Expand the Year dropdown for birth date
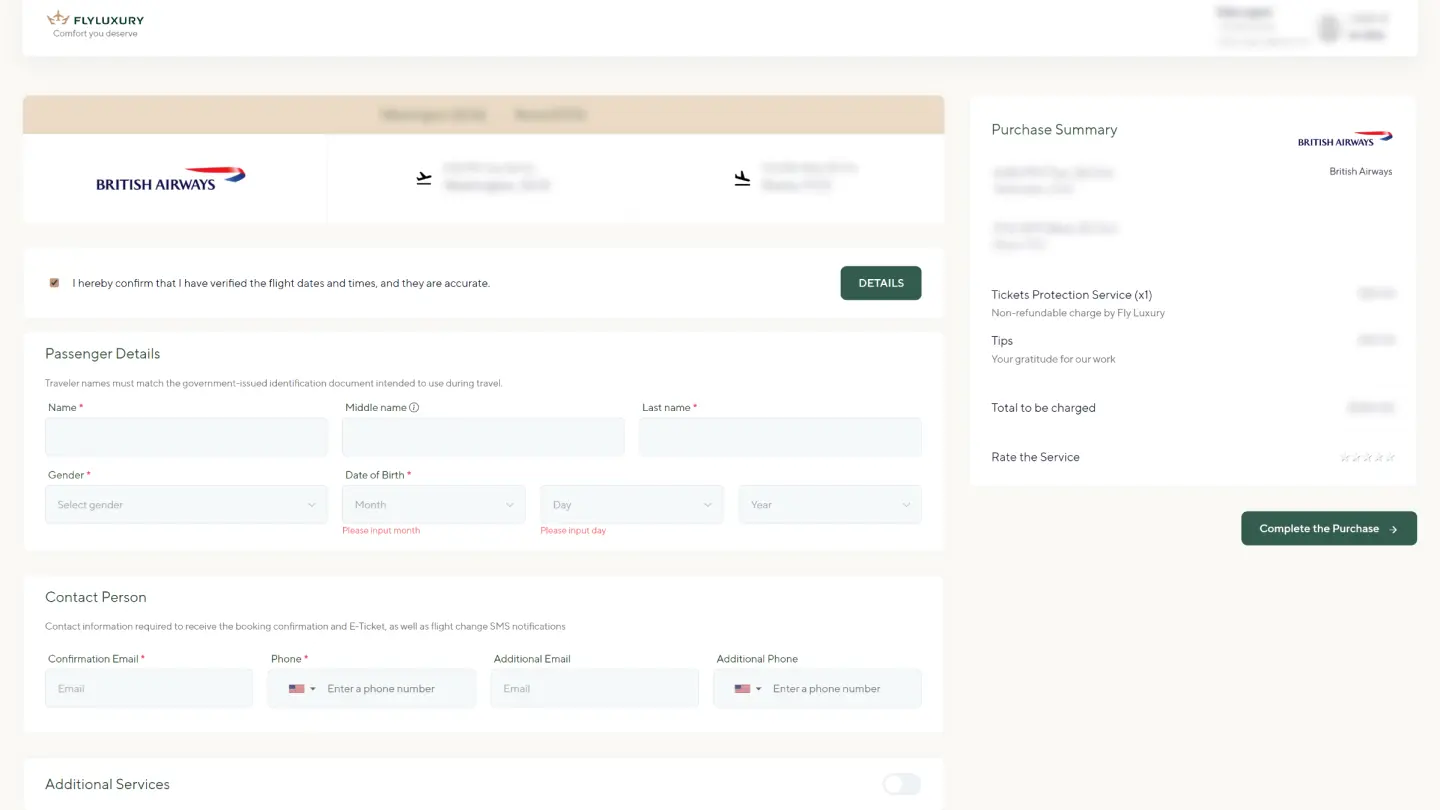The height and width of the screenshot is (810, 1440). [x=829, y=505]
